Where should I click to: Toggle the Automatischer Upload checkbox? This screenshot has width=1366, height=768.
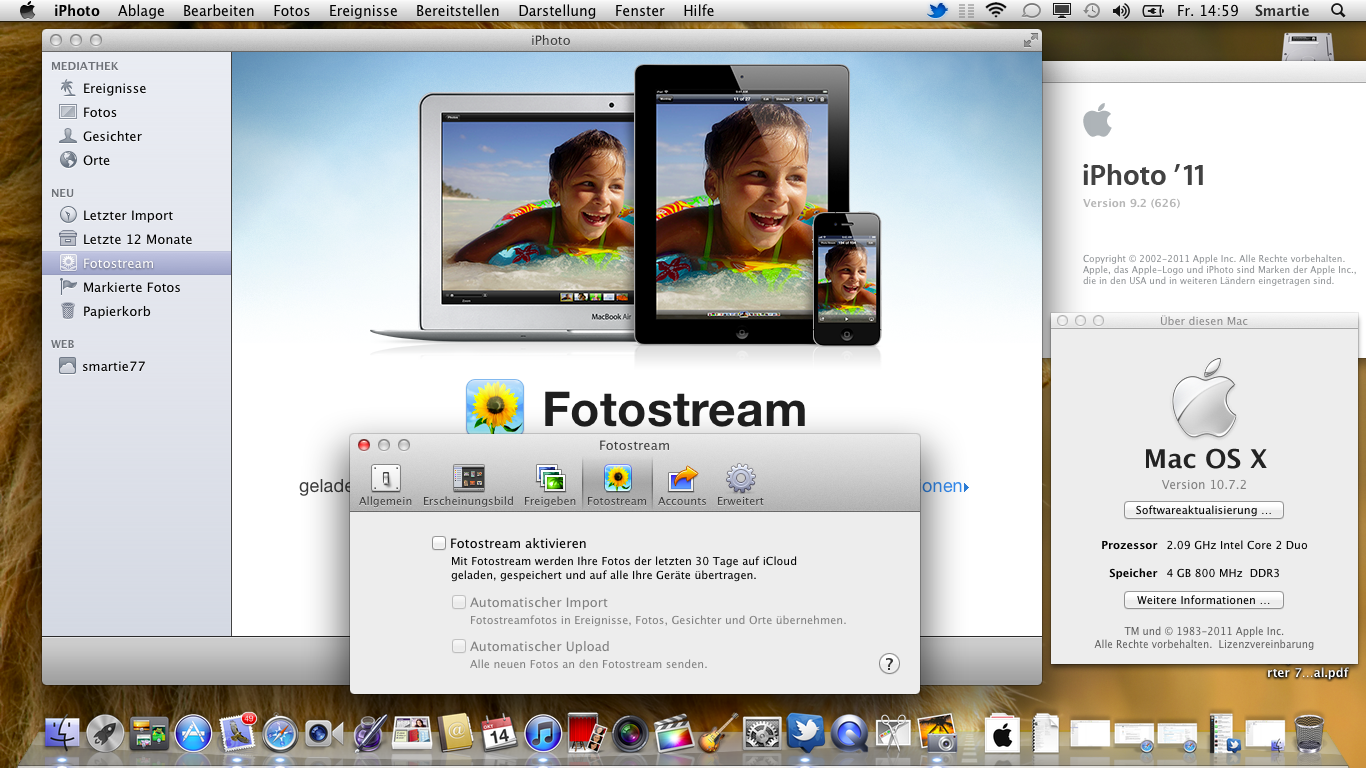point(459,646)
